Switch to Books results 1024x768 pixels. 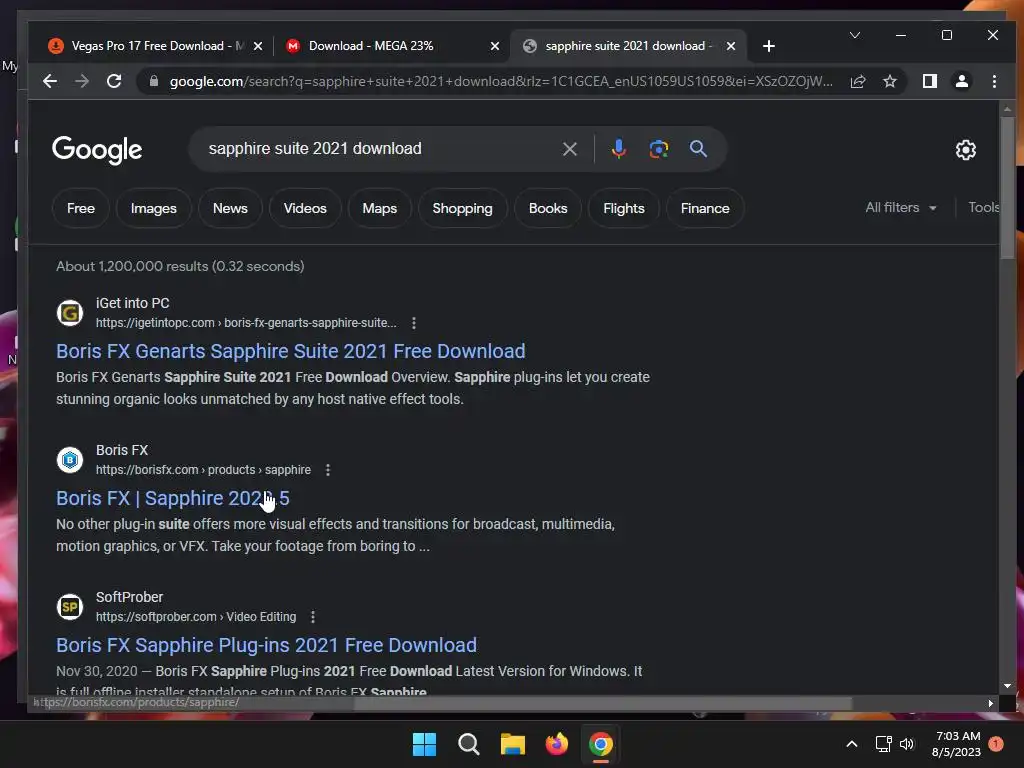pyautogui.click(x=548, y=208)
